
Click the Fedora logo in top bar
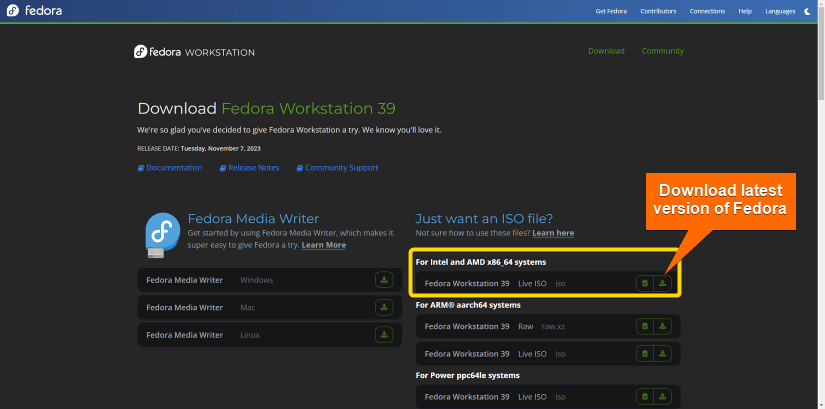(34, 11)
